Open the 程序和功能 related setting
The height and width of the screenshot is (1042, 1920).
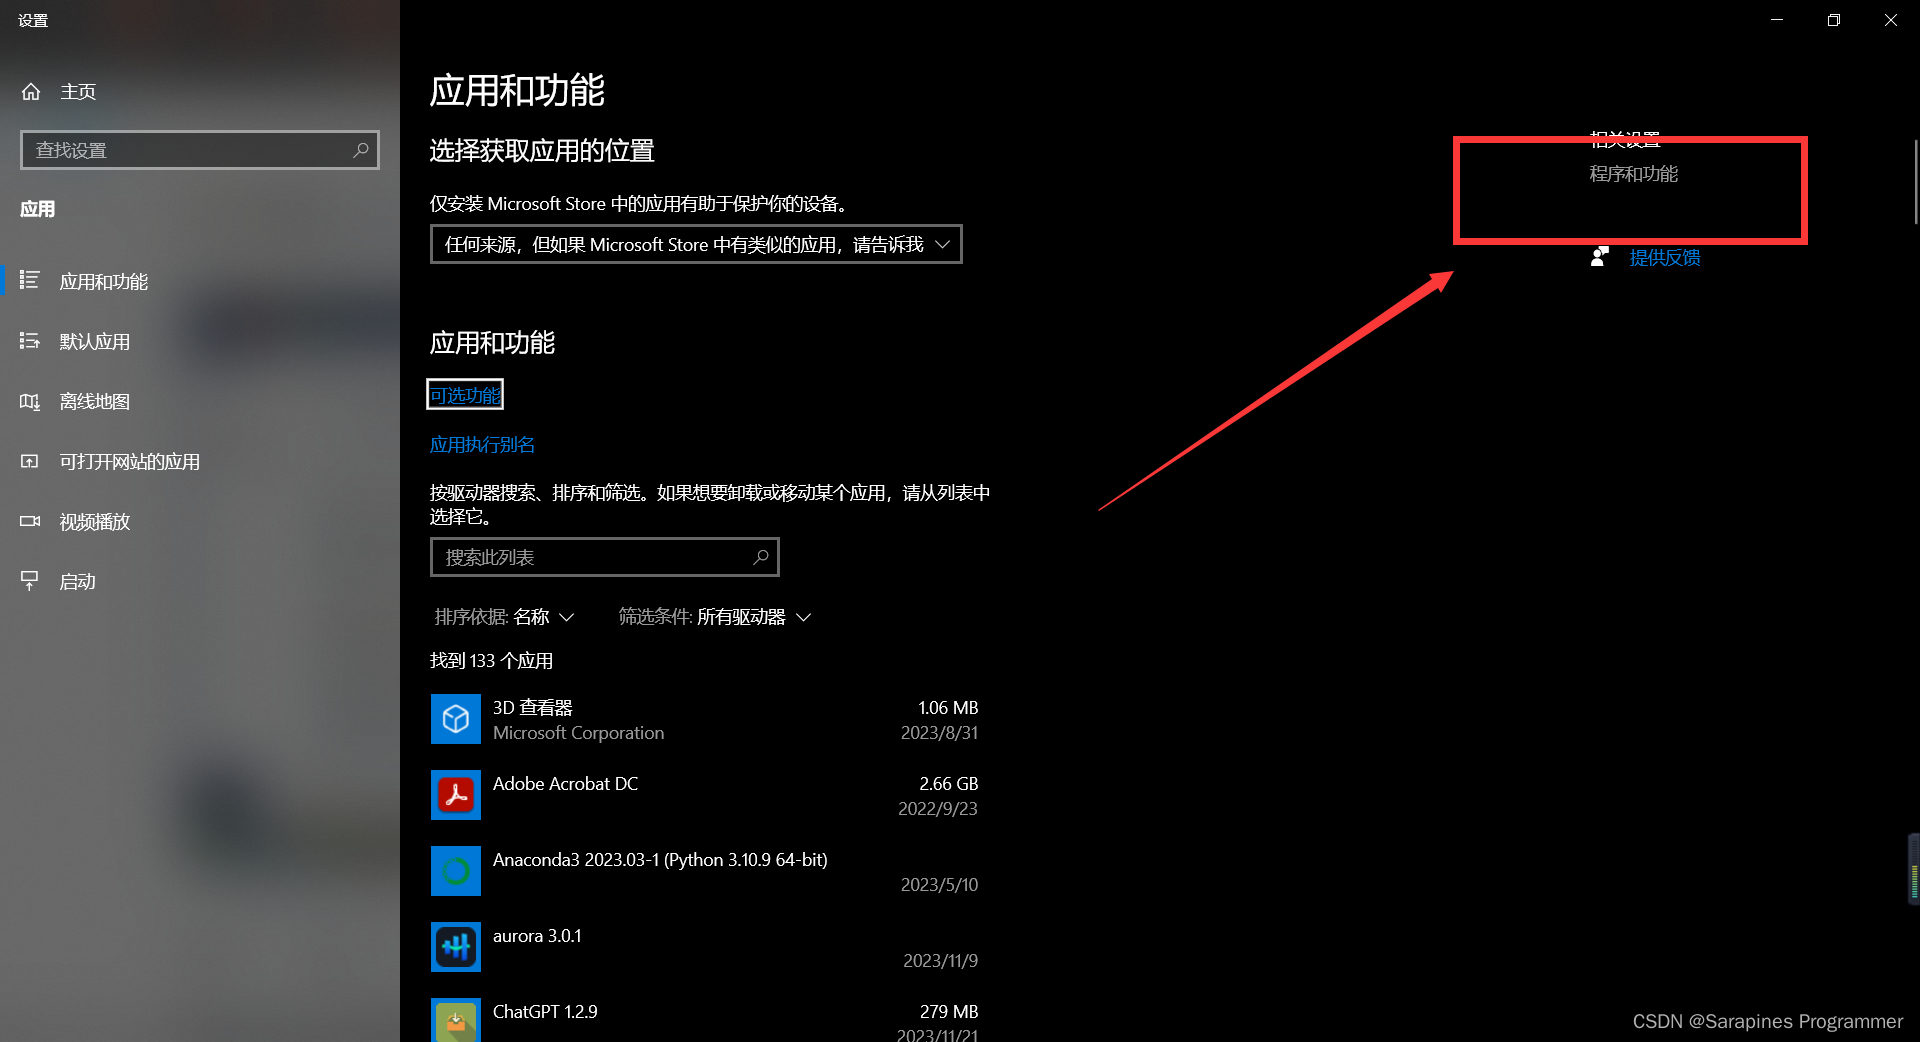1633,174
